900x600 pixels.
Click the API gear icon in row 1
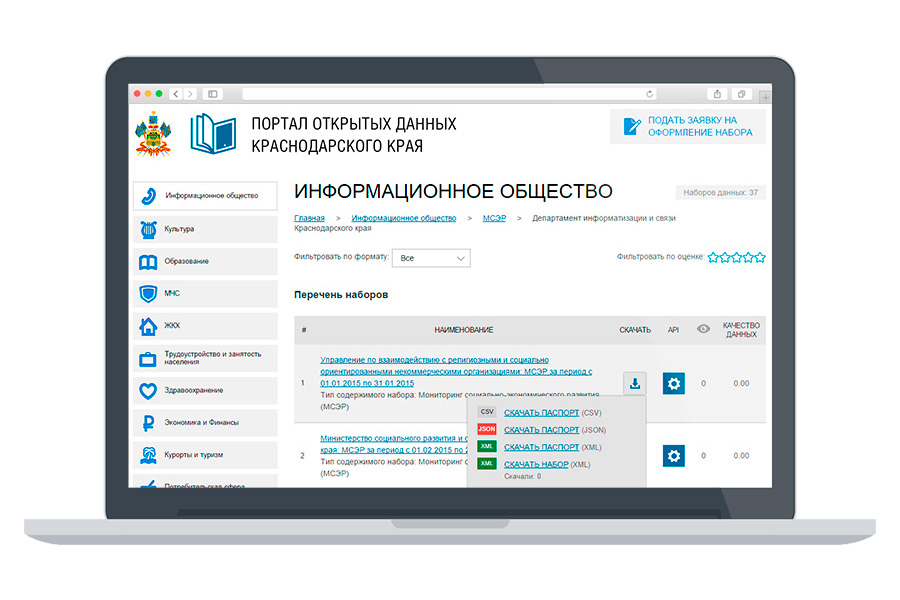coord(673,384)
